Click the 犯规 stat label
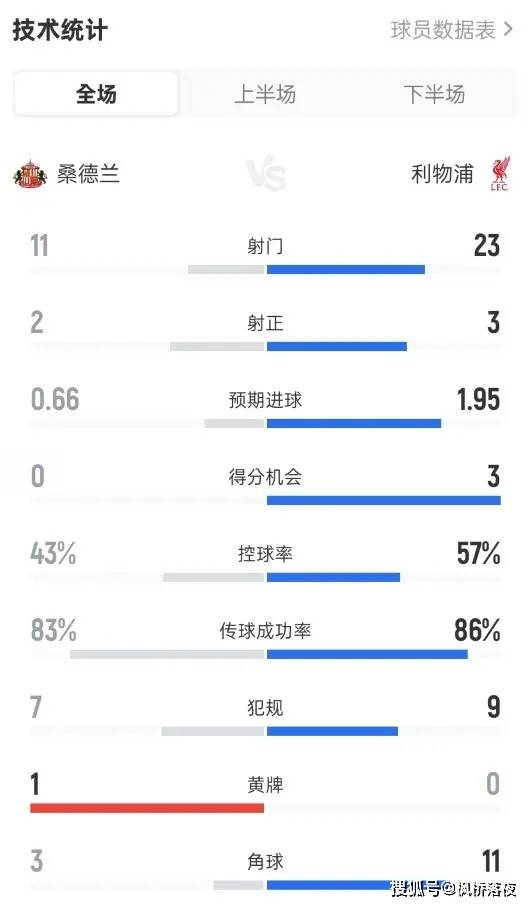531x906 pixels. click(265, 707)
